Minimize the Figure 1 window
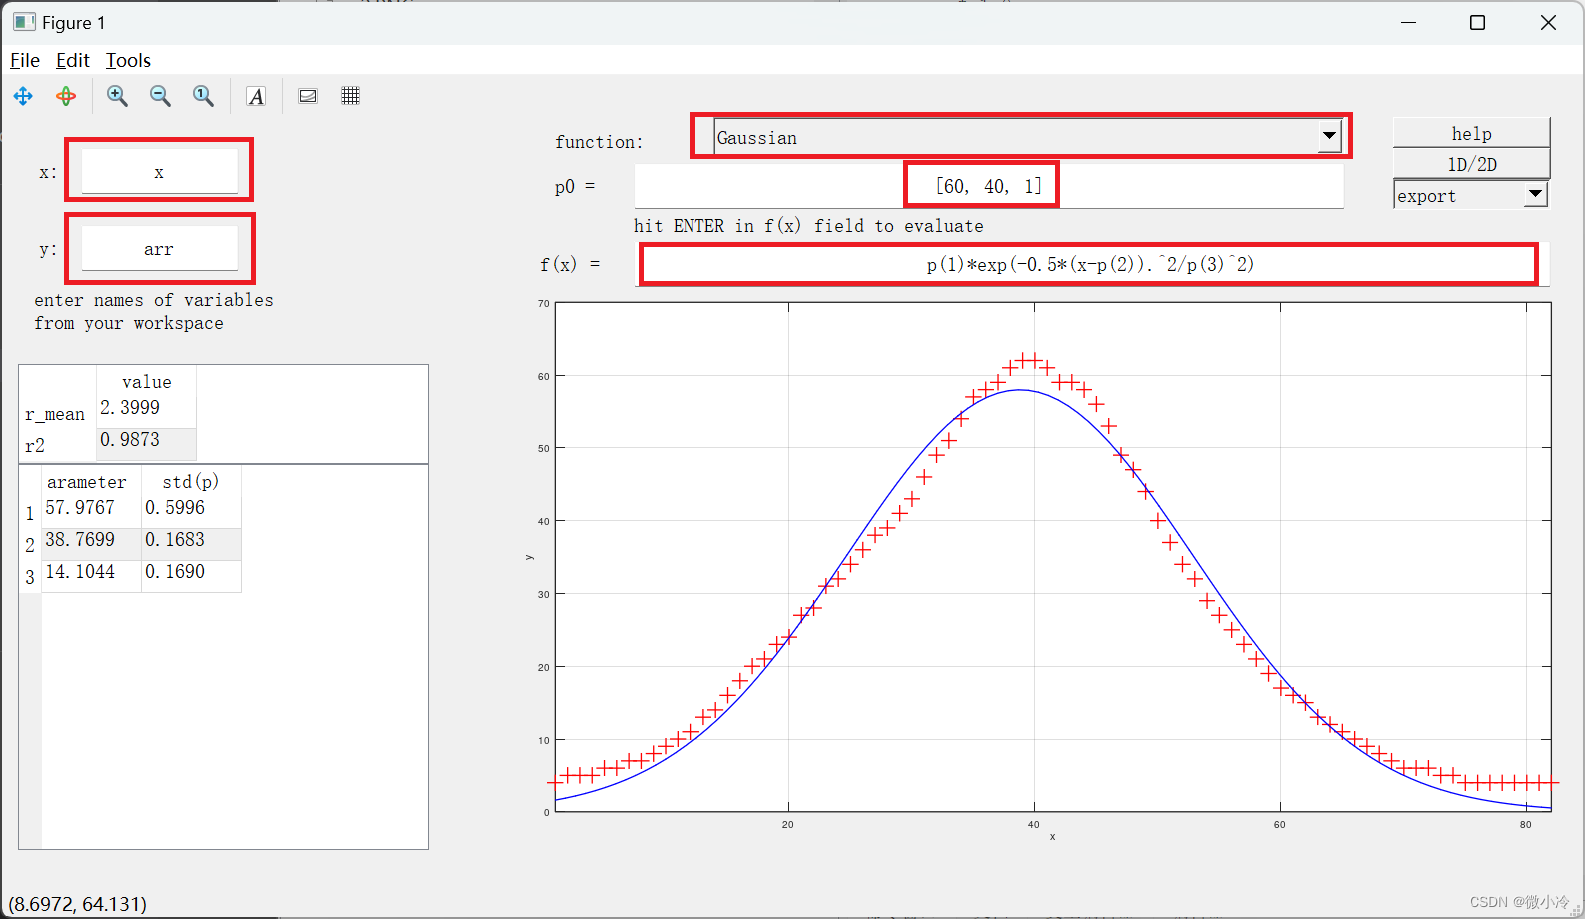The height and width of the screenshot is (919, 1585). 1408,22
